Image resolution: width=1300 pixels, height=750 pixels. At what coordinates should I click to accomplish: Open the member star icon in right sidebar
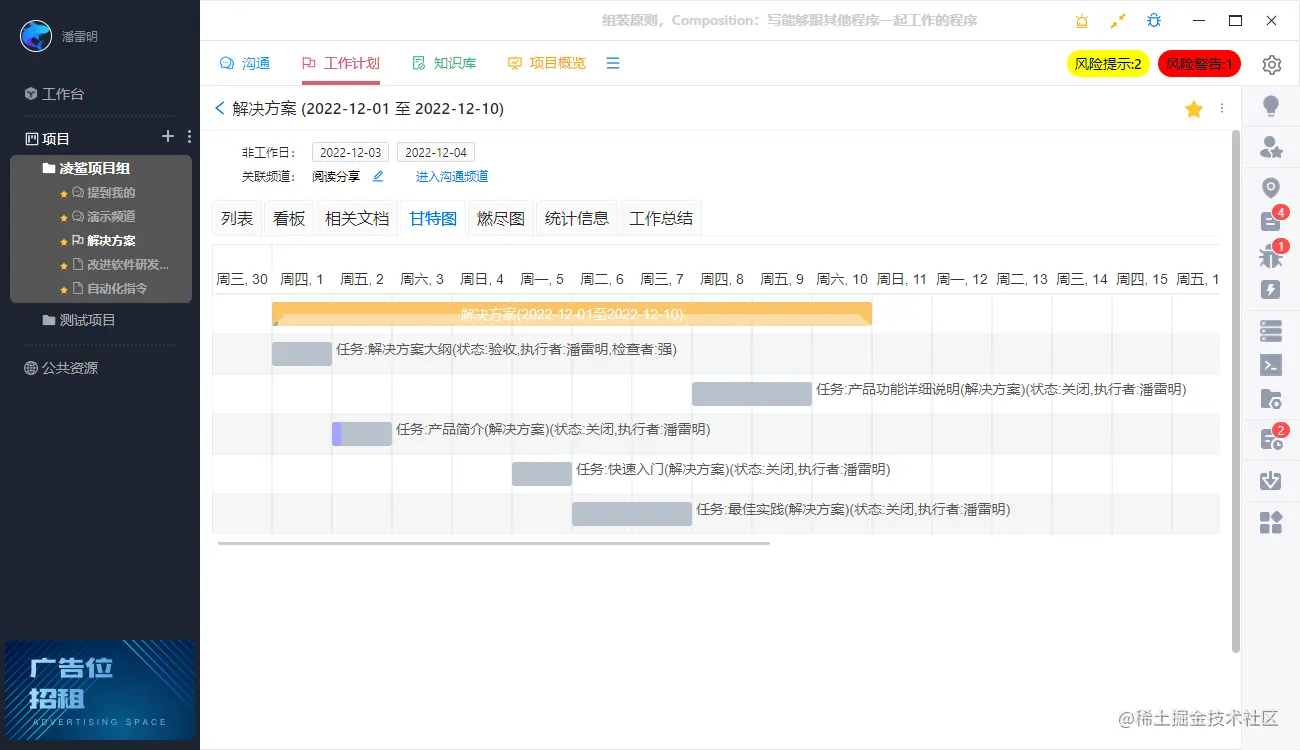1271,147
